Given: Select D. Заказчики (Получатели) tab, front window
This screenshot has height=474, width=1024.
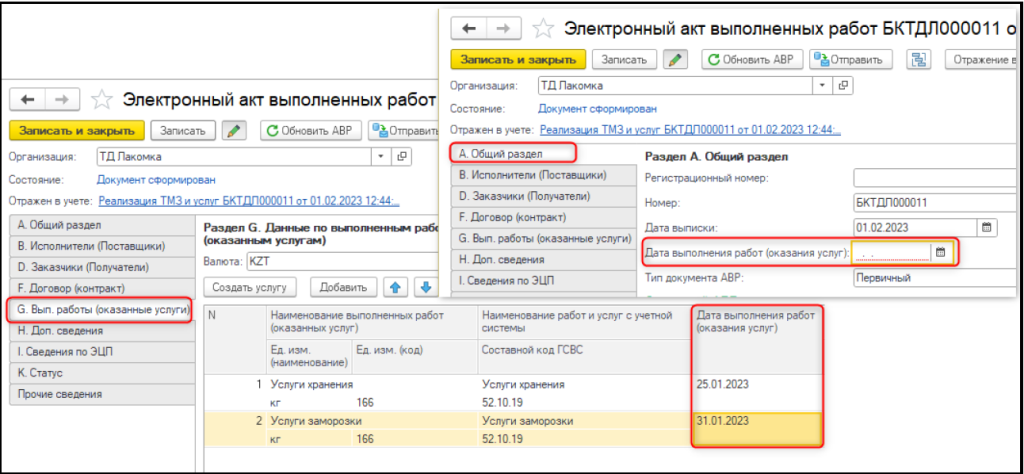Looking at the screenshot, I should pyautogui.click(x=543, y=196).
